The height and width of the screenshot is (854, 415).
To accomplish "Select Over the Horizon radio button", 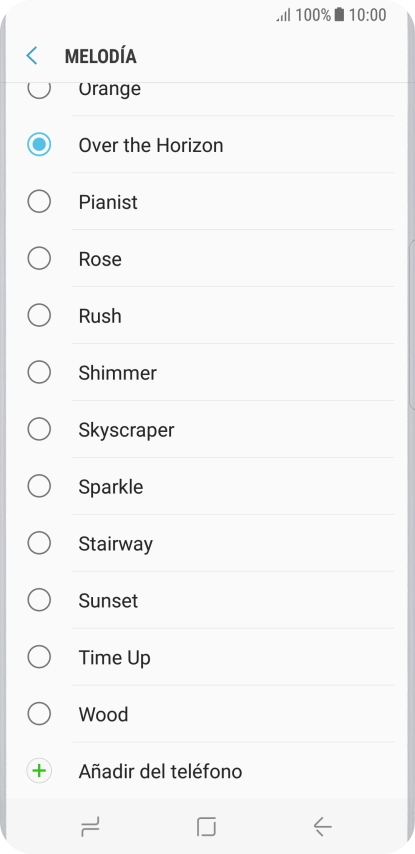I will point(39,145).
